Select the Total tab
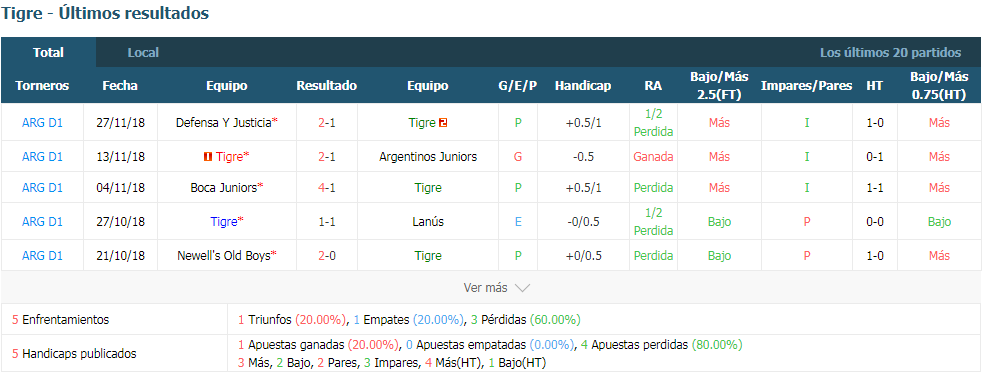This screenshot has height=380, width=982. click(x=48, y=53)
